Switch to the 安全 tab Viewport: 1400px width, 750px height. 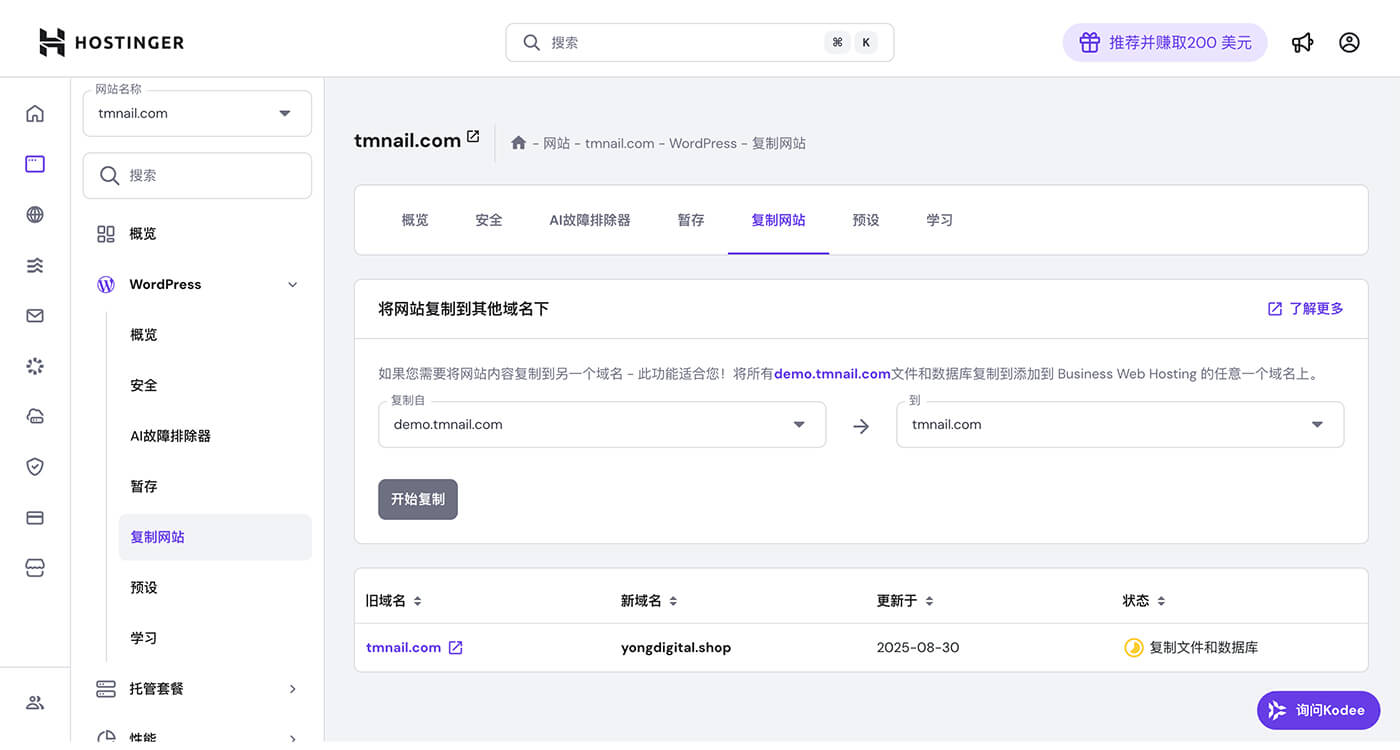(x=489, y=220)
